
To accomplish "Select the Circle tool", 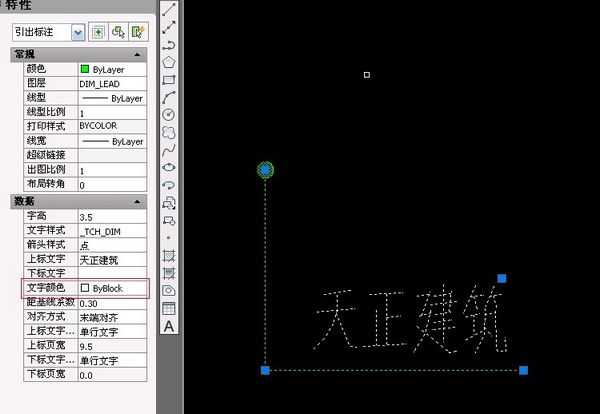I will click(x=169, y=114).
